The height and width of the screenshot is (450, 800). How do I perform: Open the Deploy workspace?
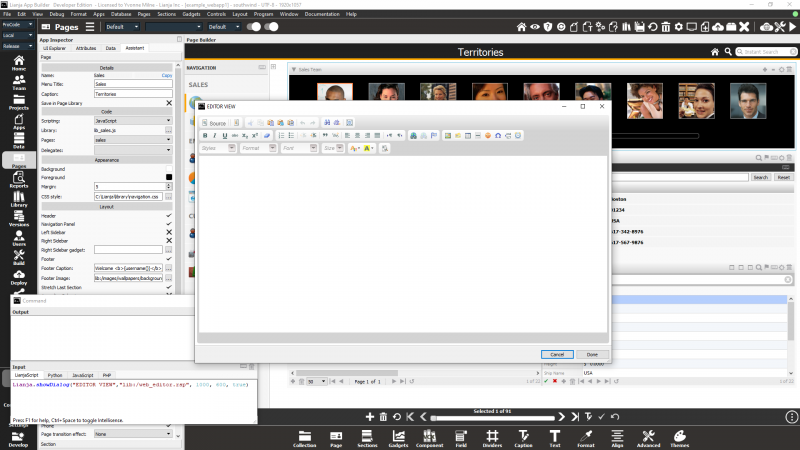19,278
